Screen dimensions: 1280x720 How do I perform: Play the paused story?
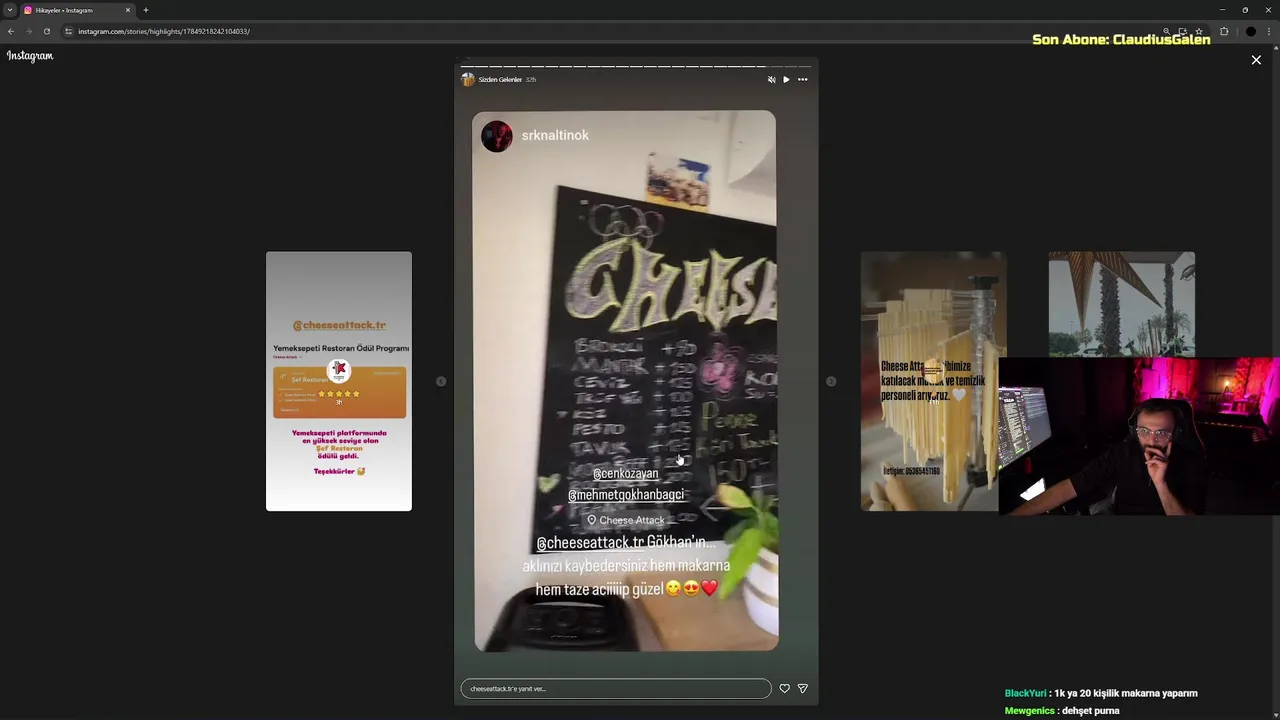point(786,79)
